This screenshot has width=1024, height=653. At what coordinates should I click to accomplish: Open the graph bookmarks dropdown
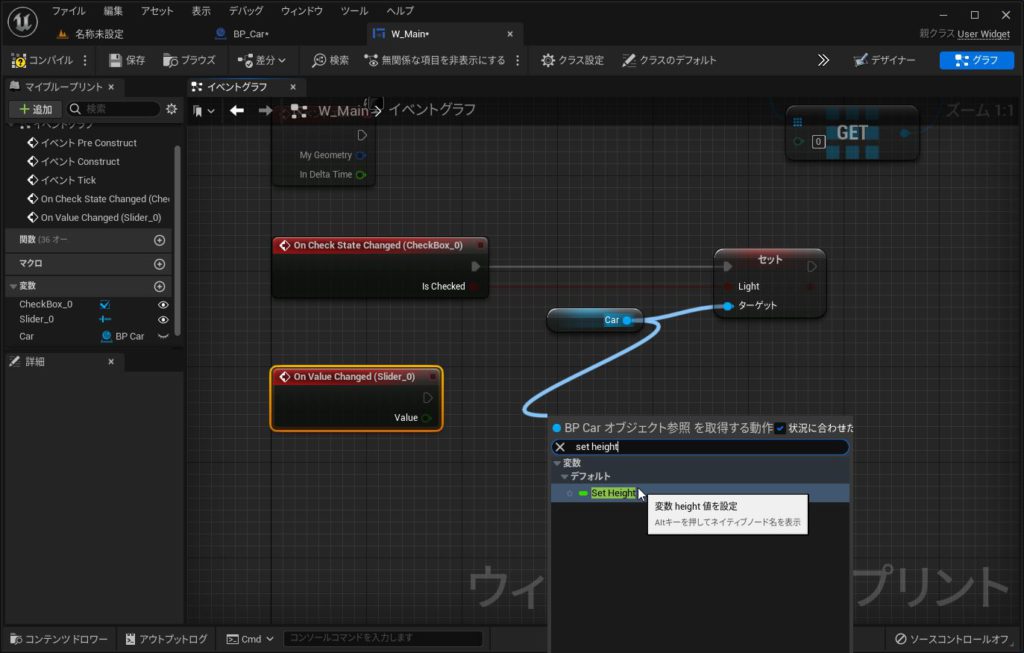pyautogui.click(x=203, y=111)
